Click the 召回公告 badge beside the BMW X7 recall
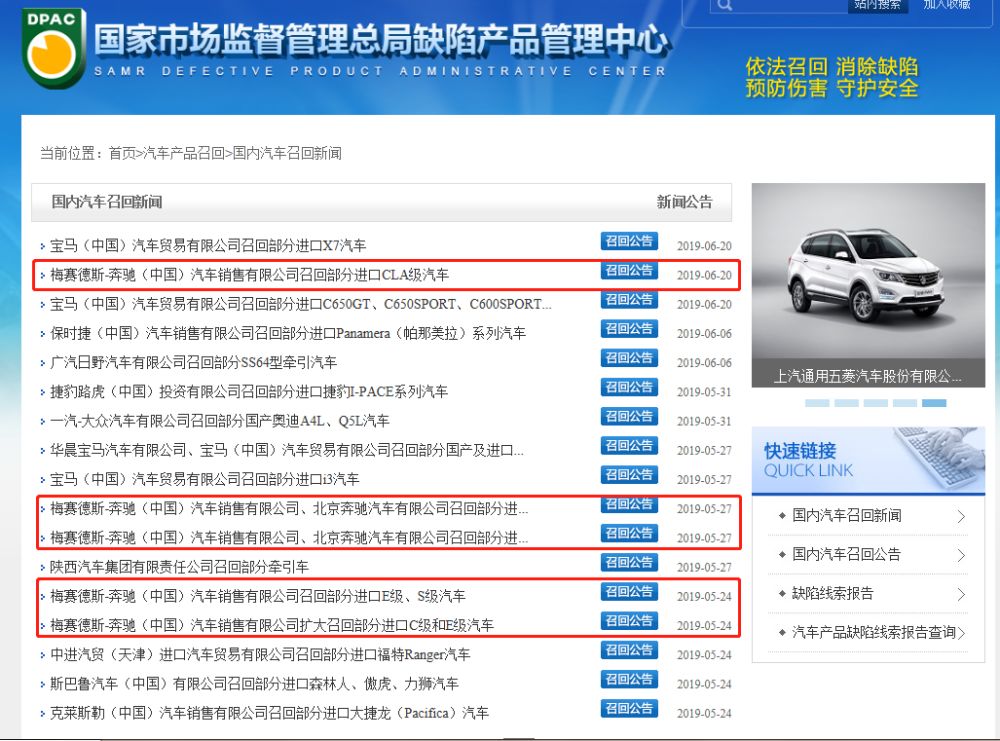Image resolution: width=1000 pixels, height=741 pixels. coord(629,241)
